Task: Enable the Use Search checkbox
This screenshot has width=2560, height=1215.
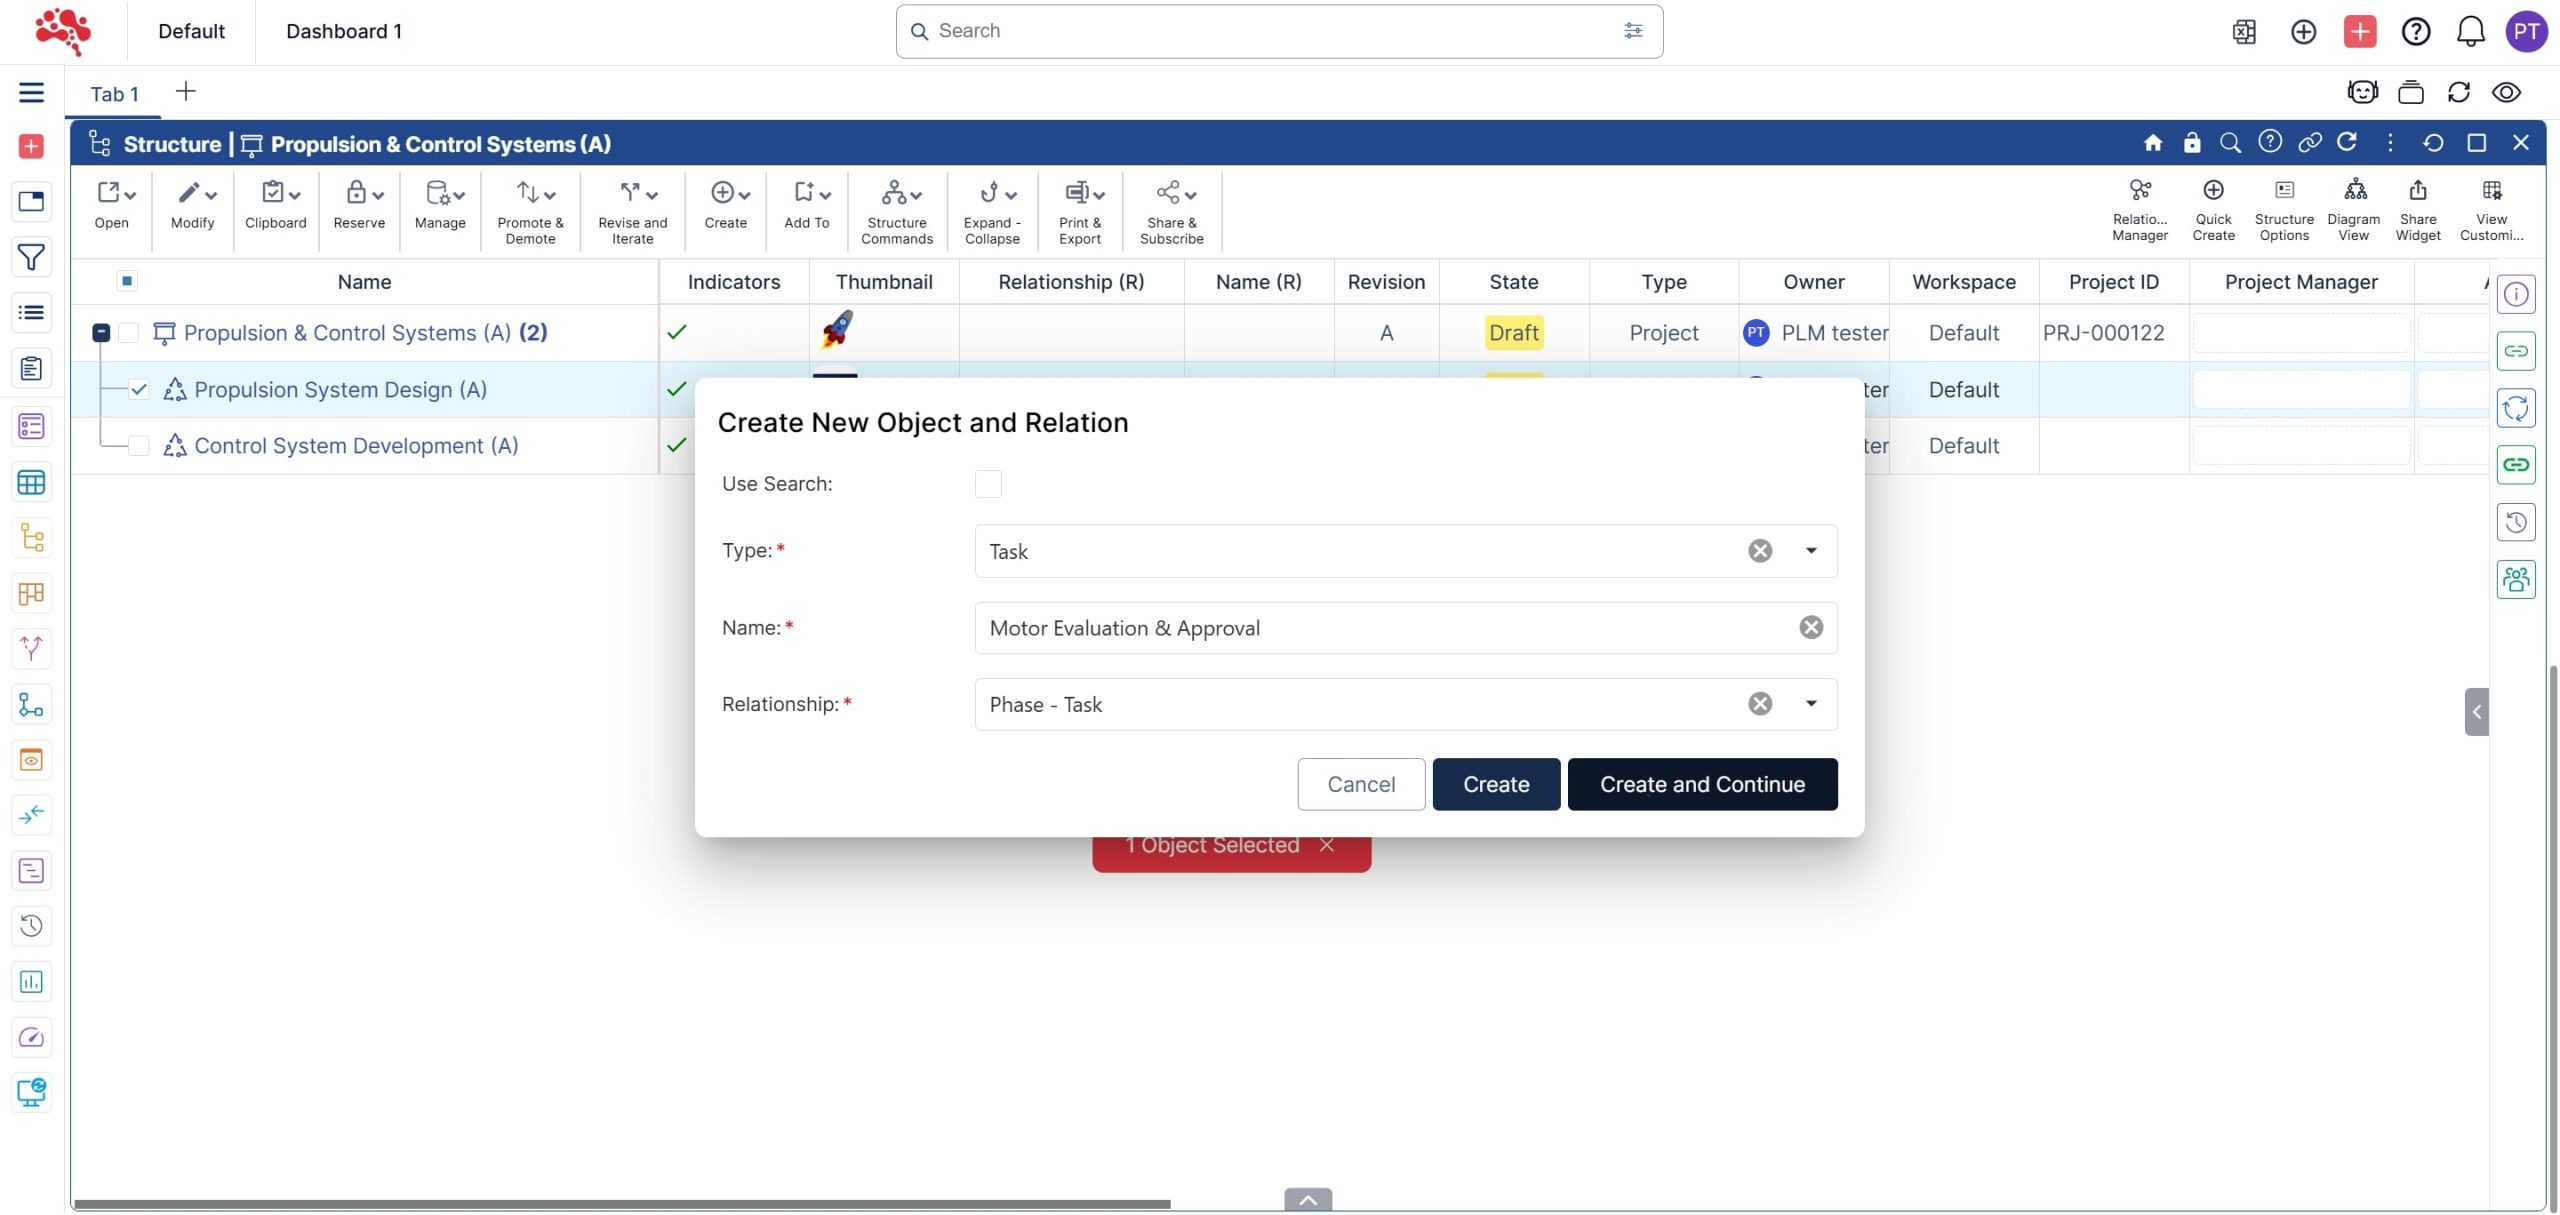Action: 987,484
